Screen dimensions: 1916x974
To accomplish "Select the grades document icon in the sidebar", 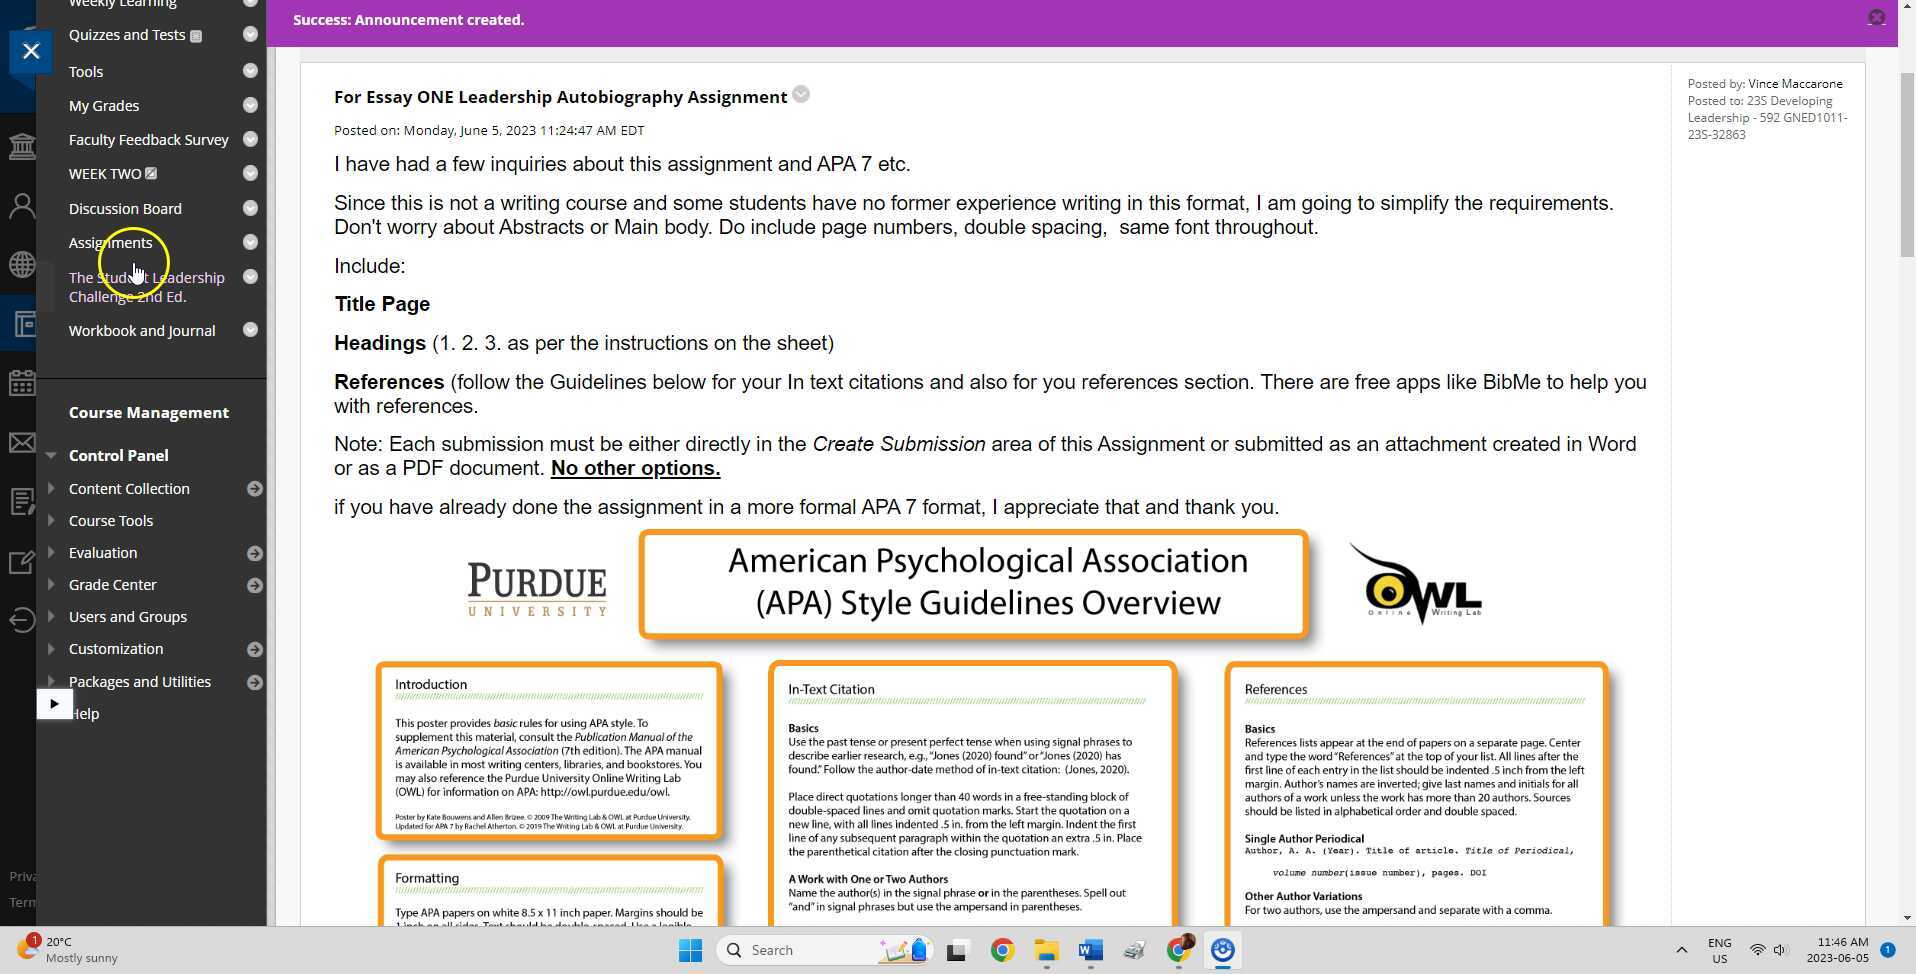I will [22, 501].
